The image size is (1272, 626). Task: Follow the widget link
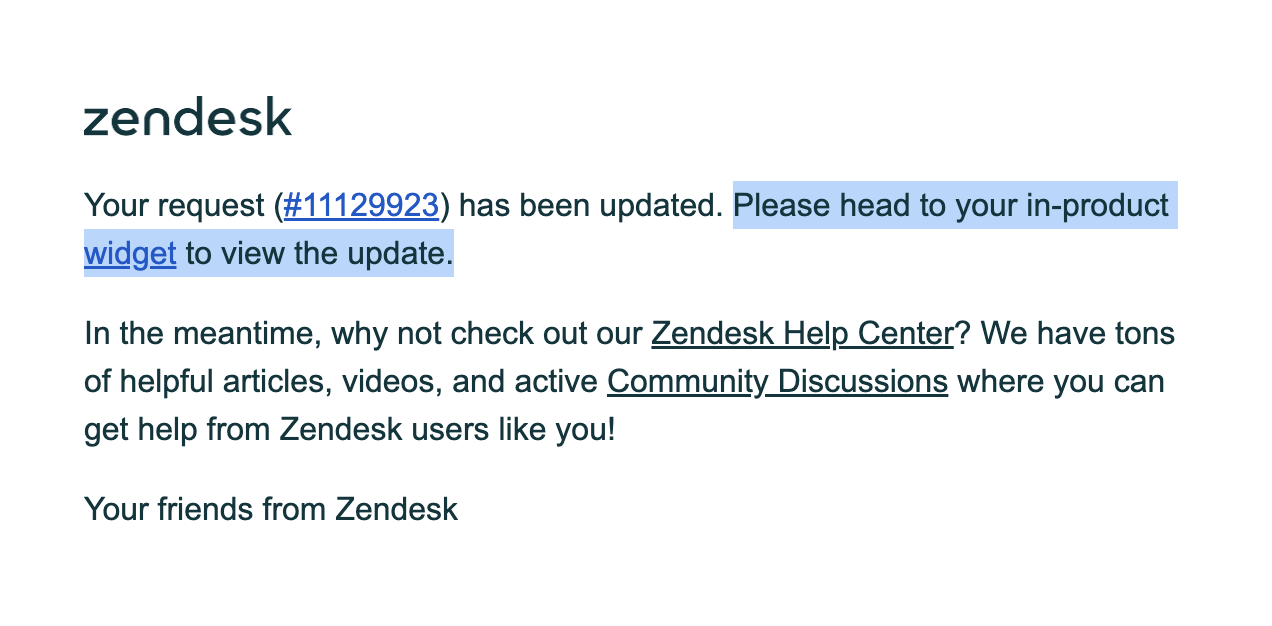click(130, 254)
